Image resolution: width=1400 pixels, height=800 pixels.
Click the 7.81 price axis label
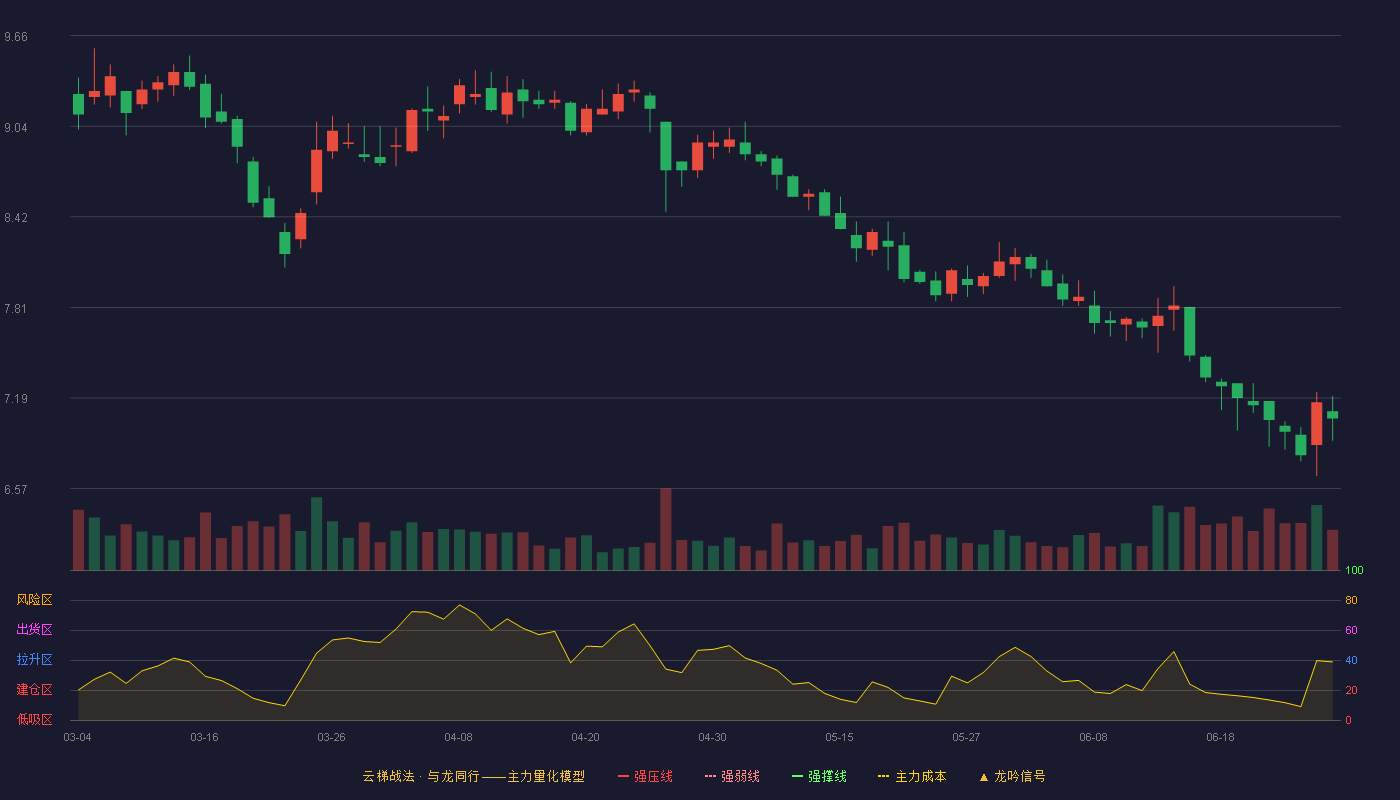[x=16, y=309]
